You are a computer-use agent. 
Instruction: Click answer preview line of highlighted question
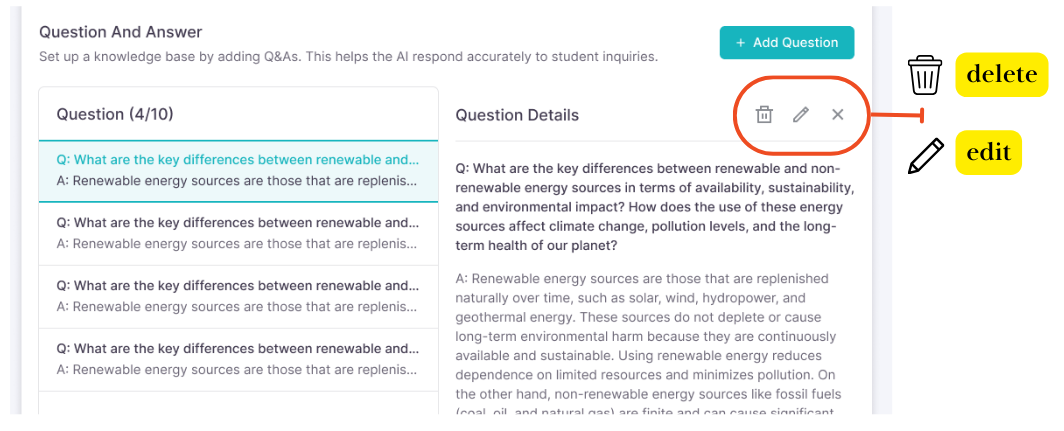tap(238, 181)
